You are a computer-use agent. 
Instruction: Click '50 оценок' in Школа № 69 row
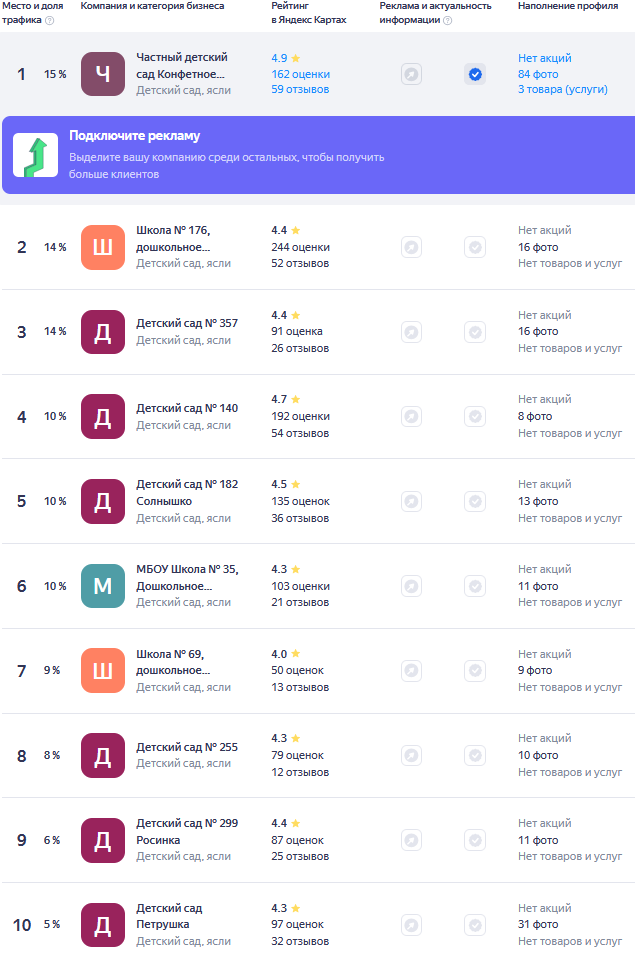(298, 670)
